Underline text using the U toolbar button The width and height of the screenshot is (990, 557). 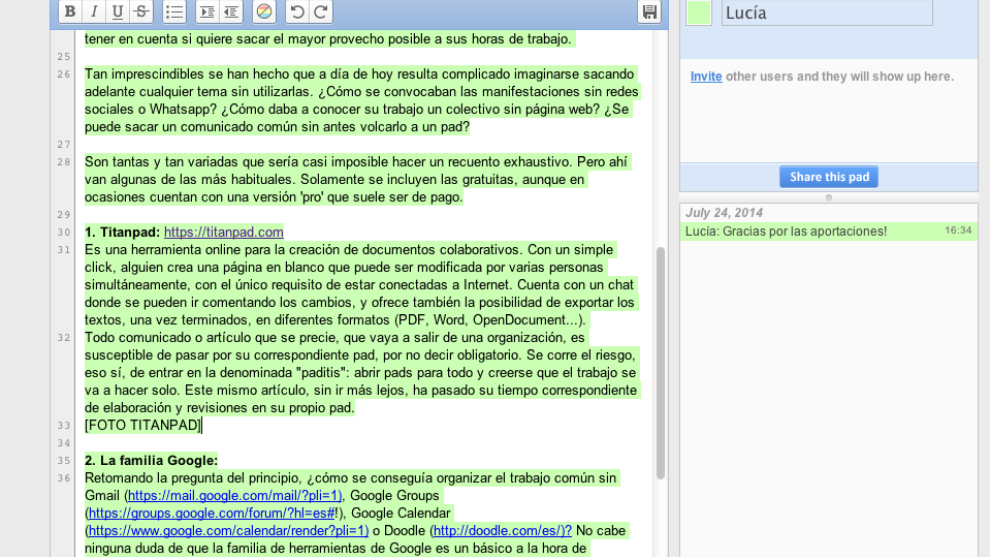(x=118, y=12)
